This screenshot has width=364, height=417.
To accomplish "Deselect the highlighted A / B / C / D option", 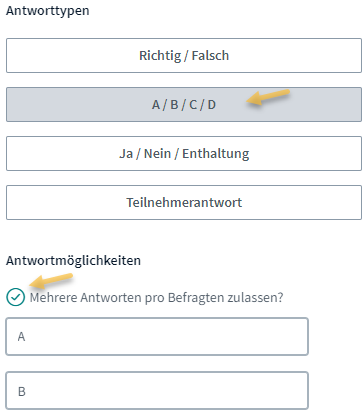I will (184, 105).
